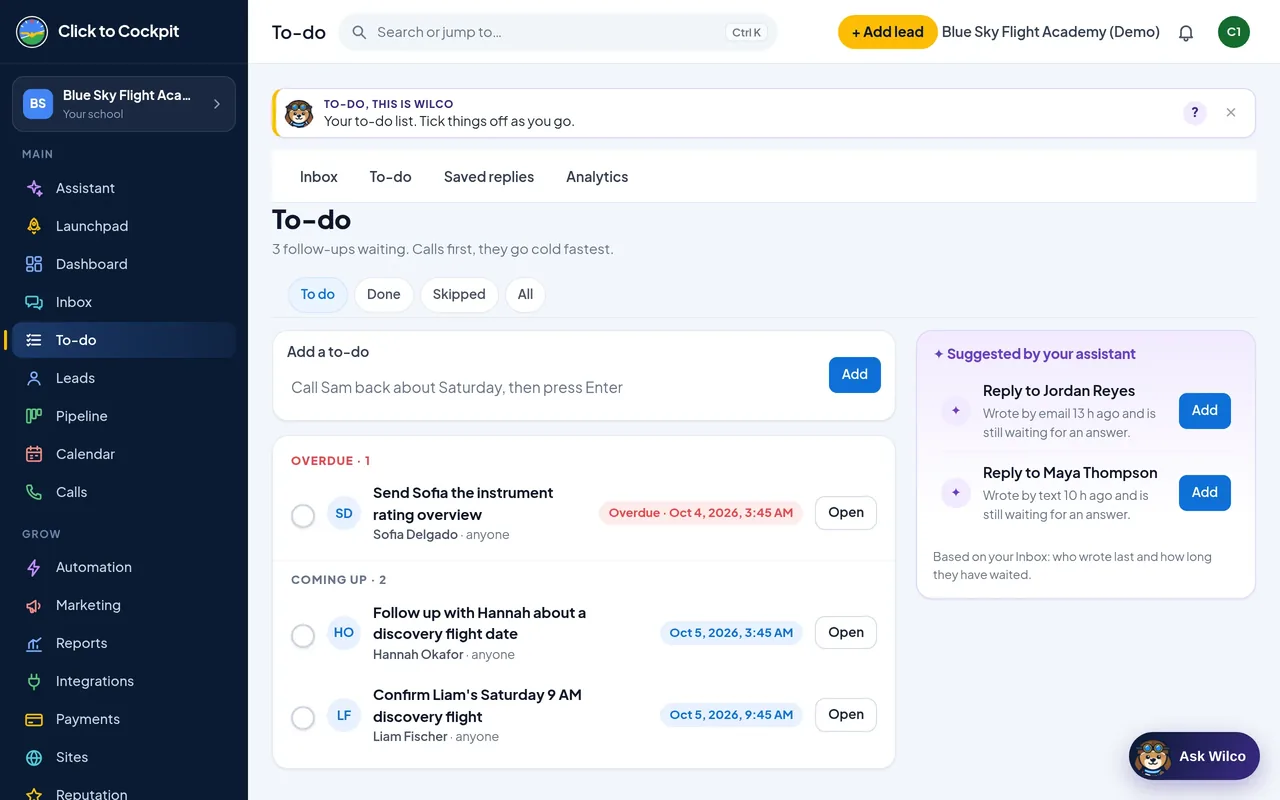Open the Ask Wilco chat button

point(1194,756)
